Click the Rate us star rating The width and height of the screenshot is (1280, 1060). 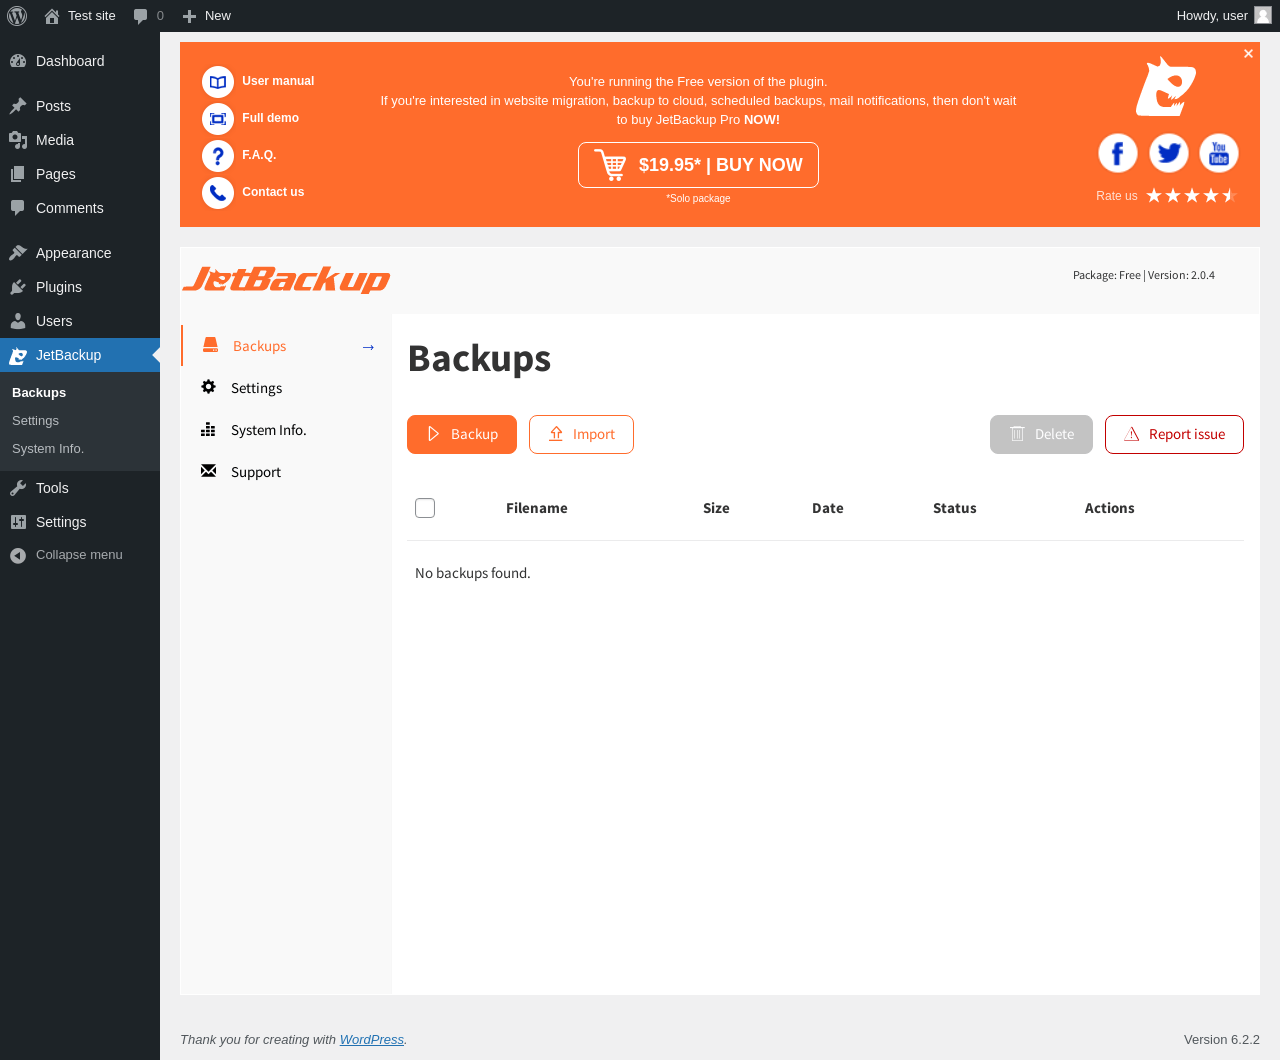(x=1192, y=196)
